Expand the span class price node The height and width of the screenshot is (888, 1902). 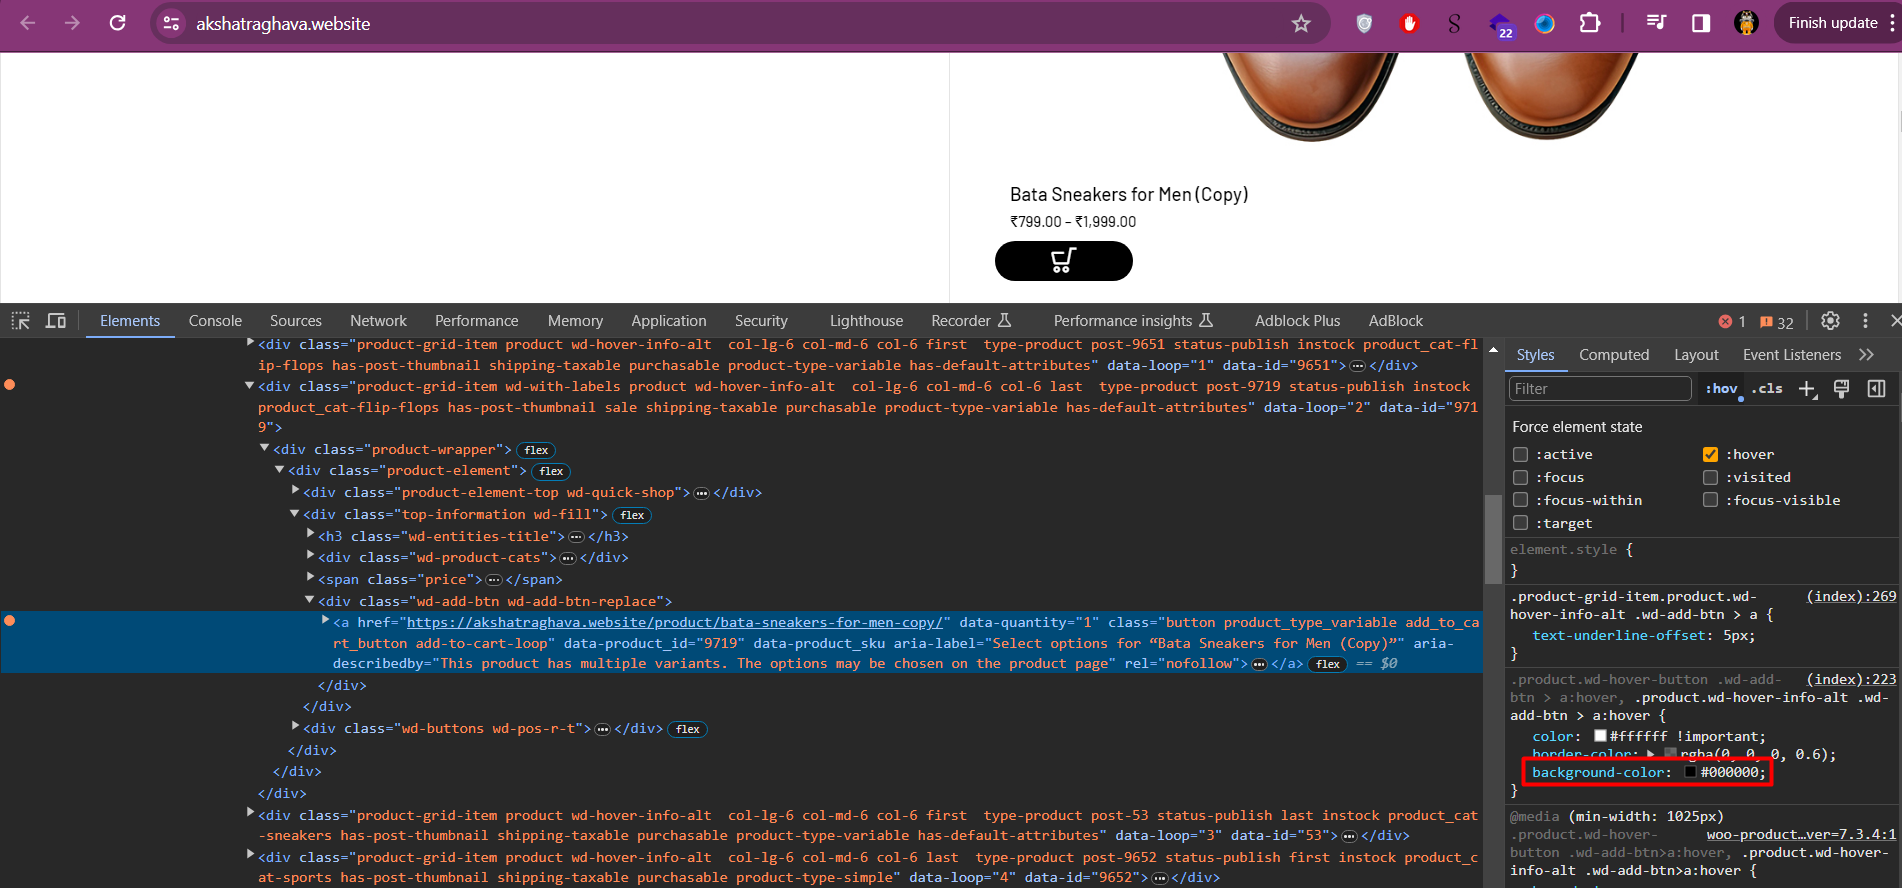coord(310,578)
